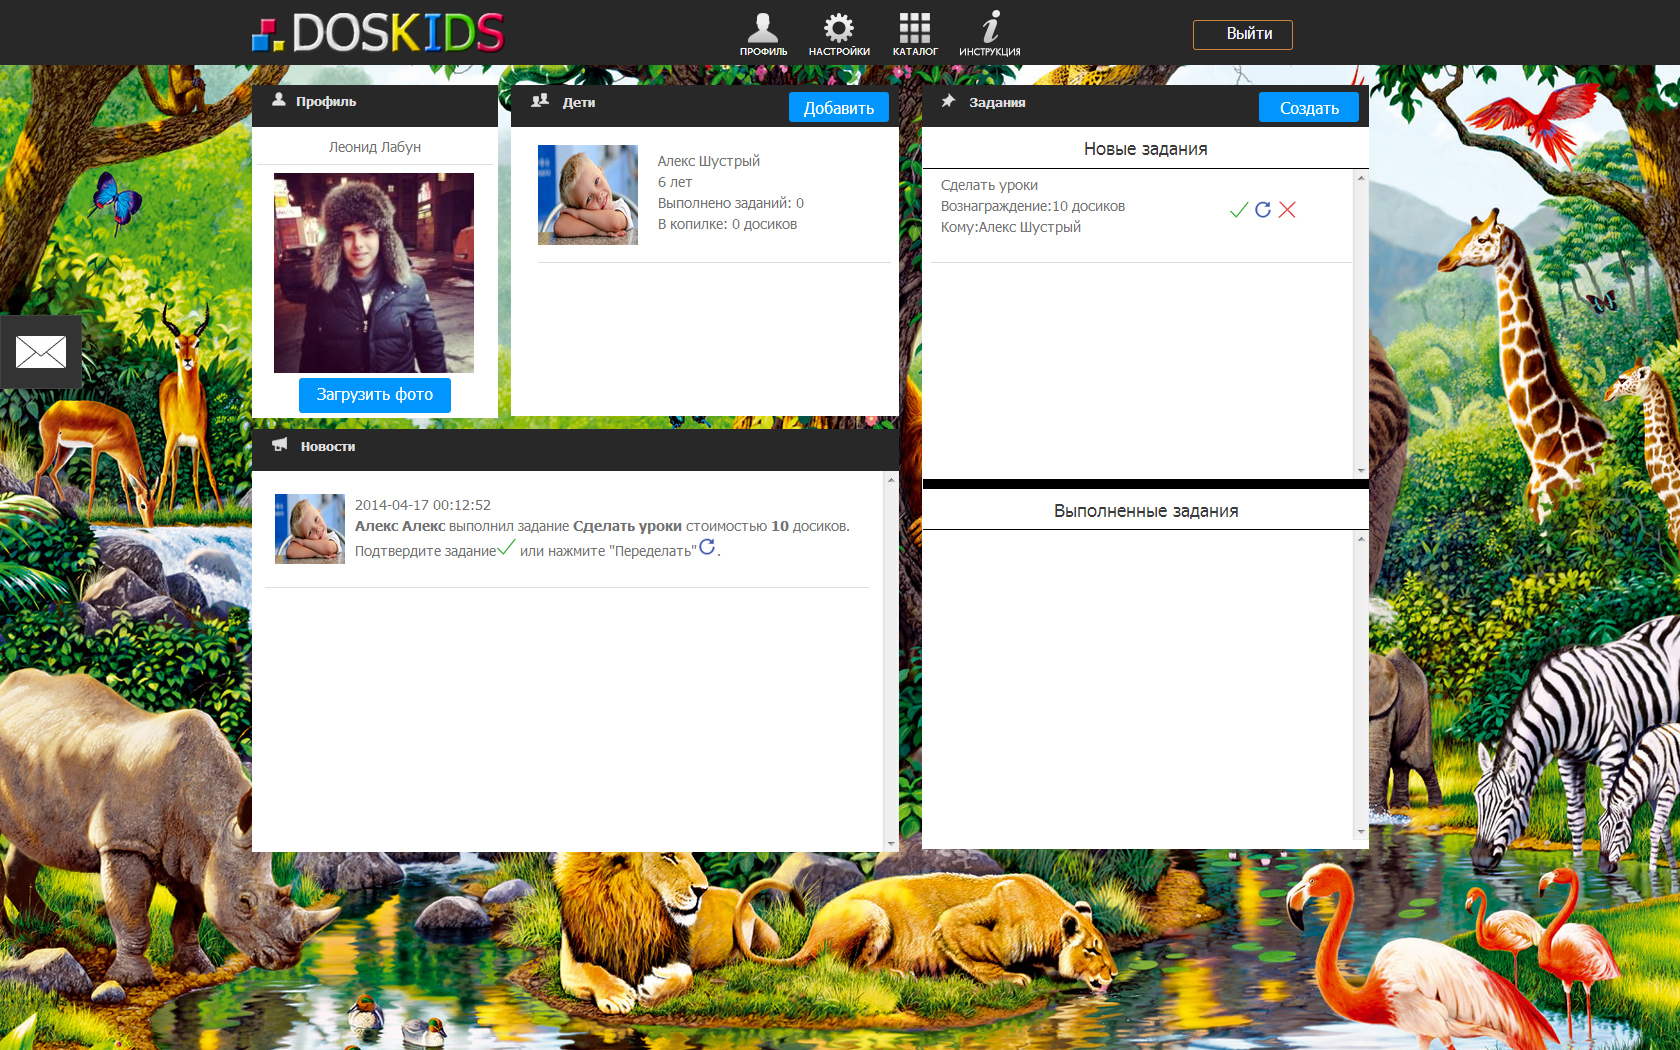Viewport: 1680px width, 1050px height.
Task: Click the blue redo icon in news entry
Action: pos(707,546)
